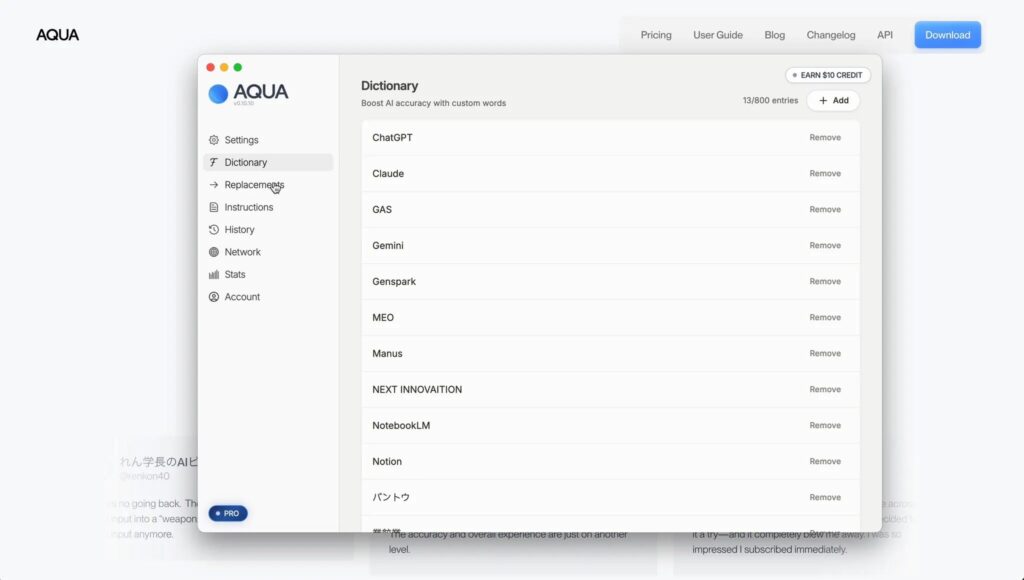Click the PRO badge in sidebar
Image resolution: width=1024 pixels, height=580 pixels.
click(x=228, y=513)
